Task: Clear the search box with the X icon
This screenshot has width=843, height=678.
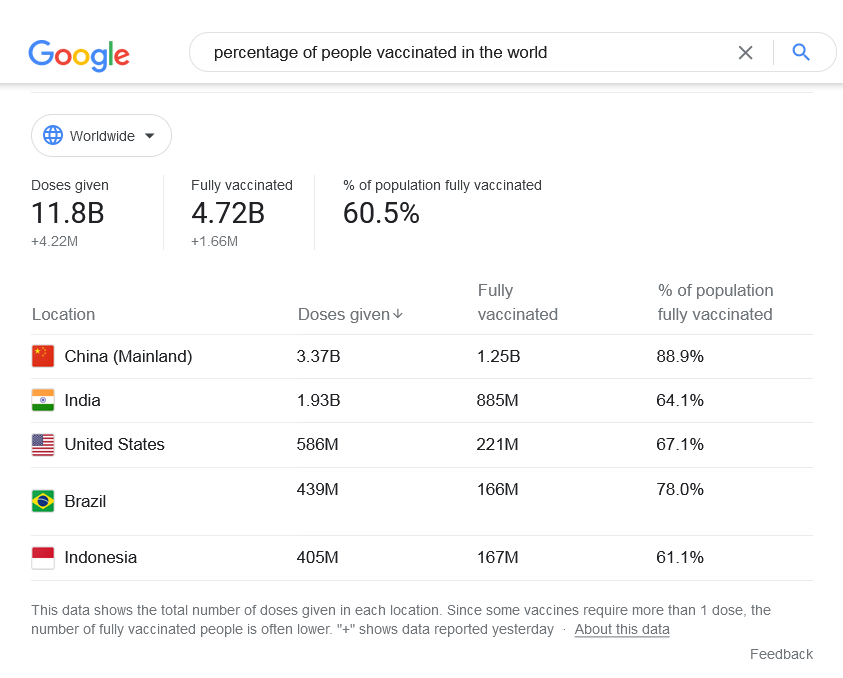Action: 745,53
